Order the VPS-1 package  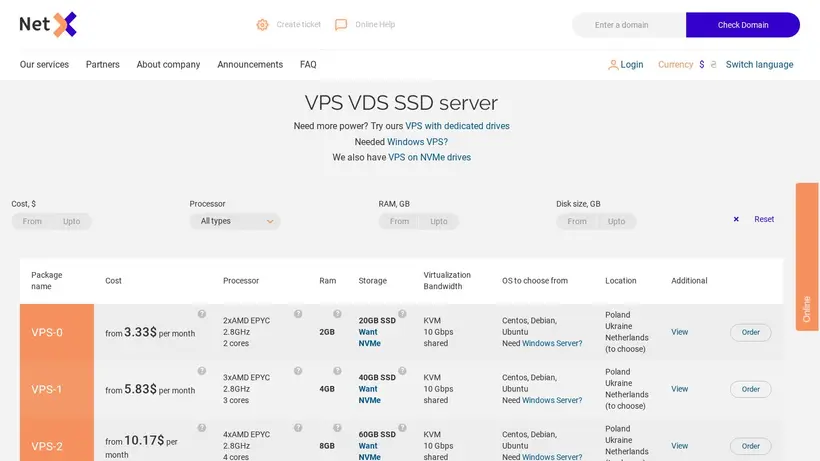750,389
